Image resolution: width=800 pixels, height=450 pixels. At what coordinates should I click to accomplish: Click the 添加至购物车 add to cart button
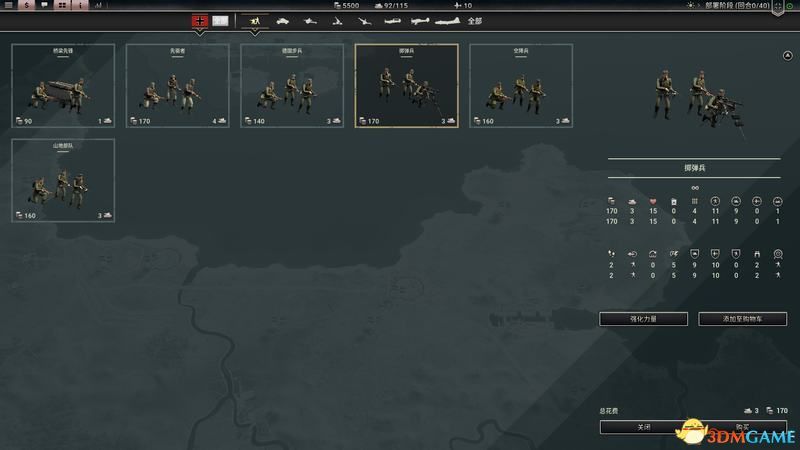[x=742, y=319]
